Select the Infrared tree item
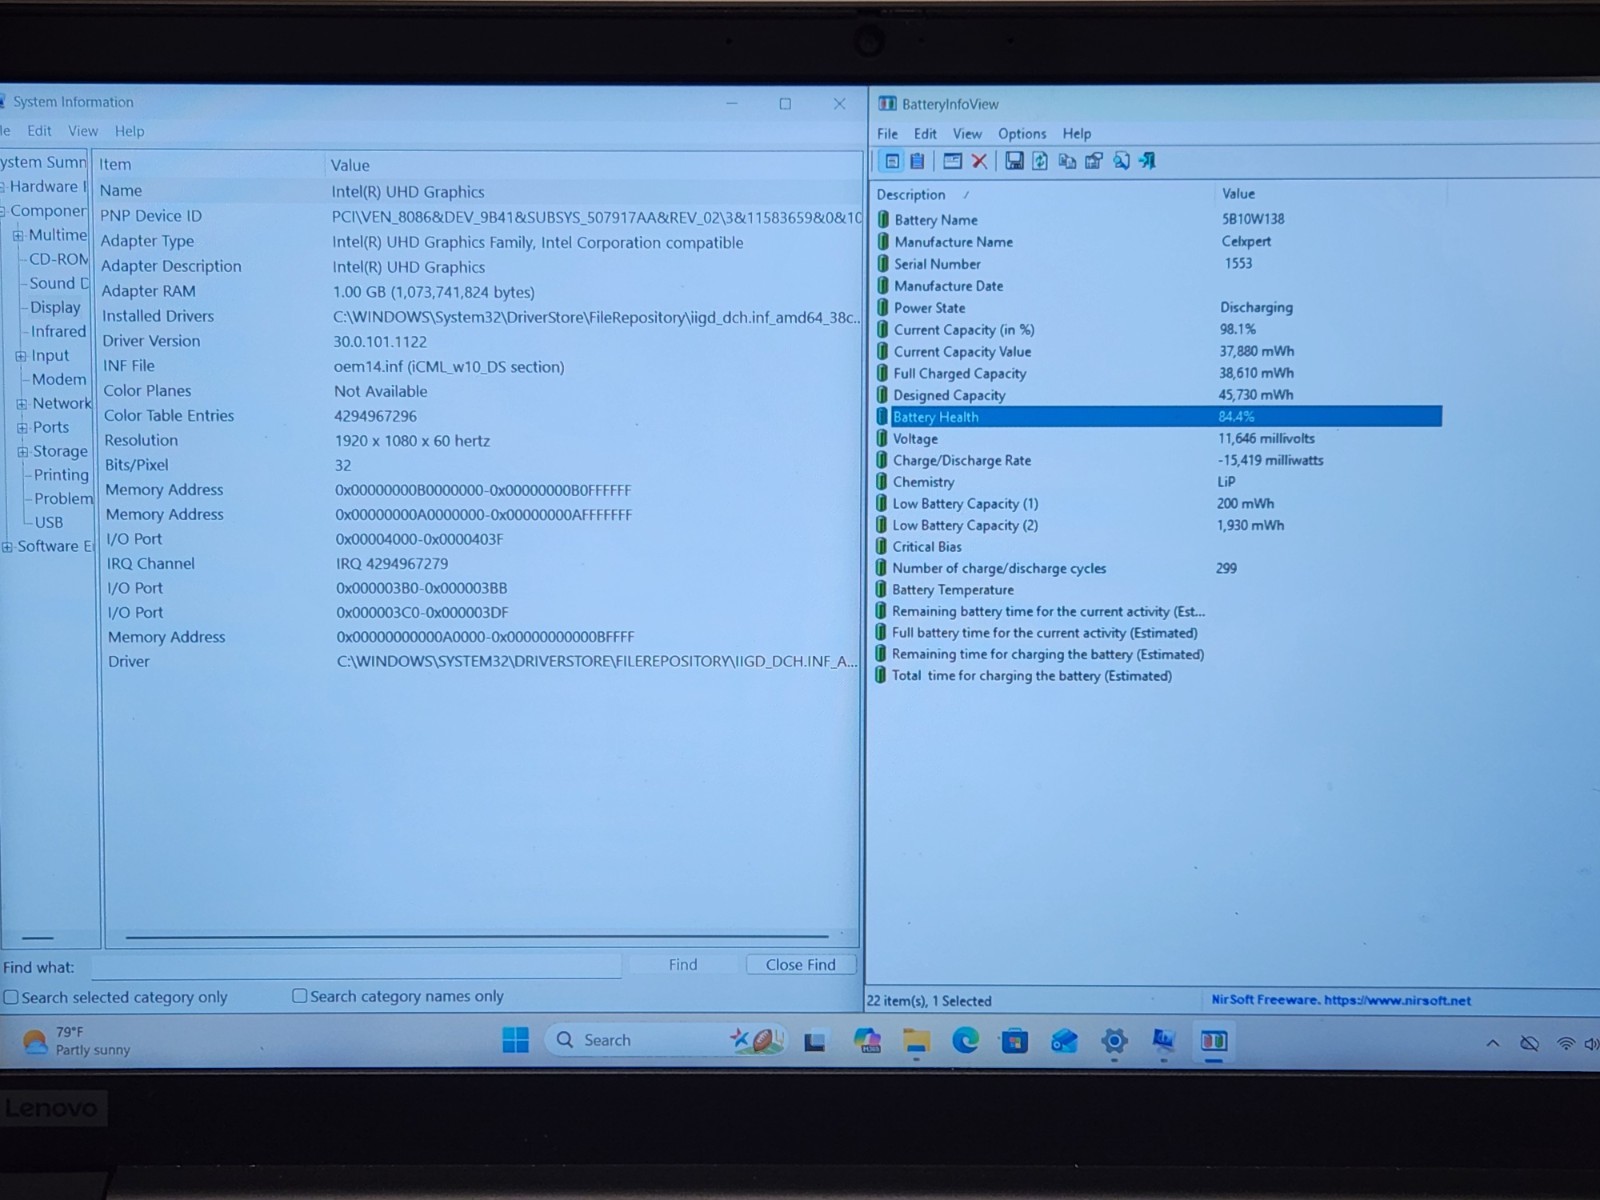1600x1200 pixels. 58,331
